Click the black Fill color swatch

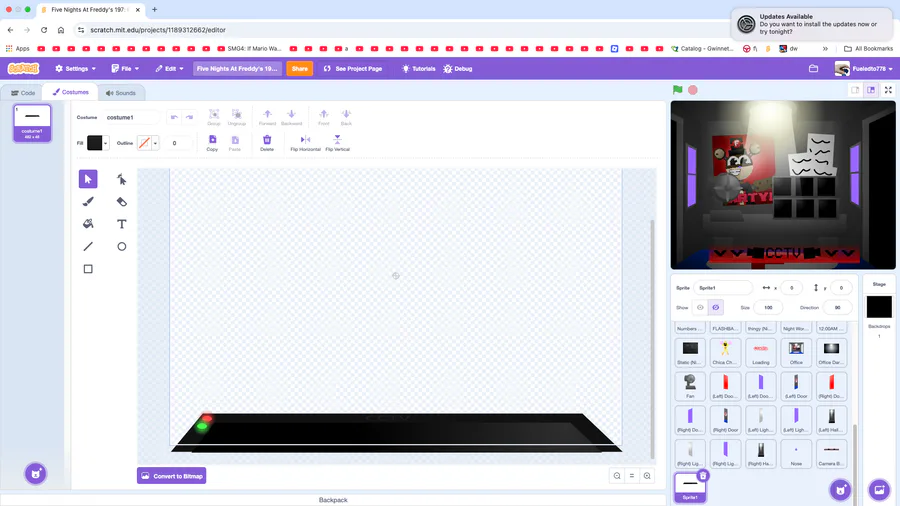pos(95,143)
